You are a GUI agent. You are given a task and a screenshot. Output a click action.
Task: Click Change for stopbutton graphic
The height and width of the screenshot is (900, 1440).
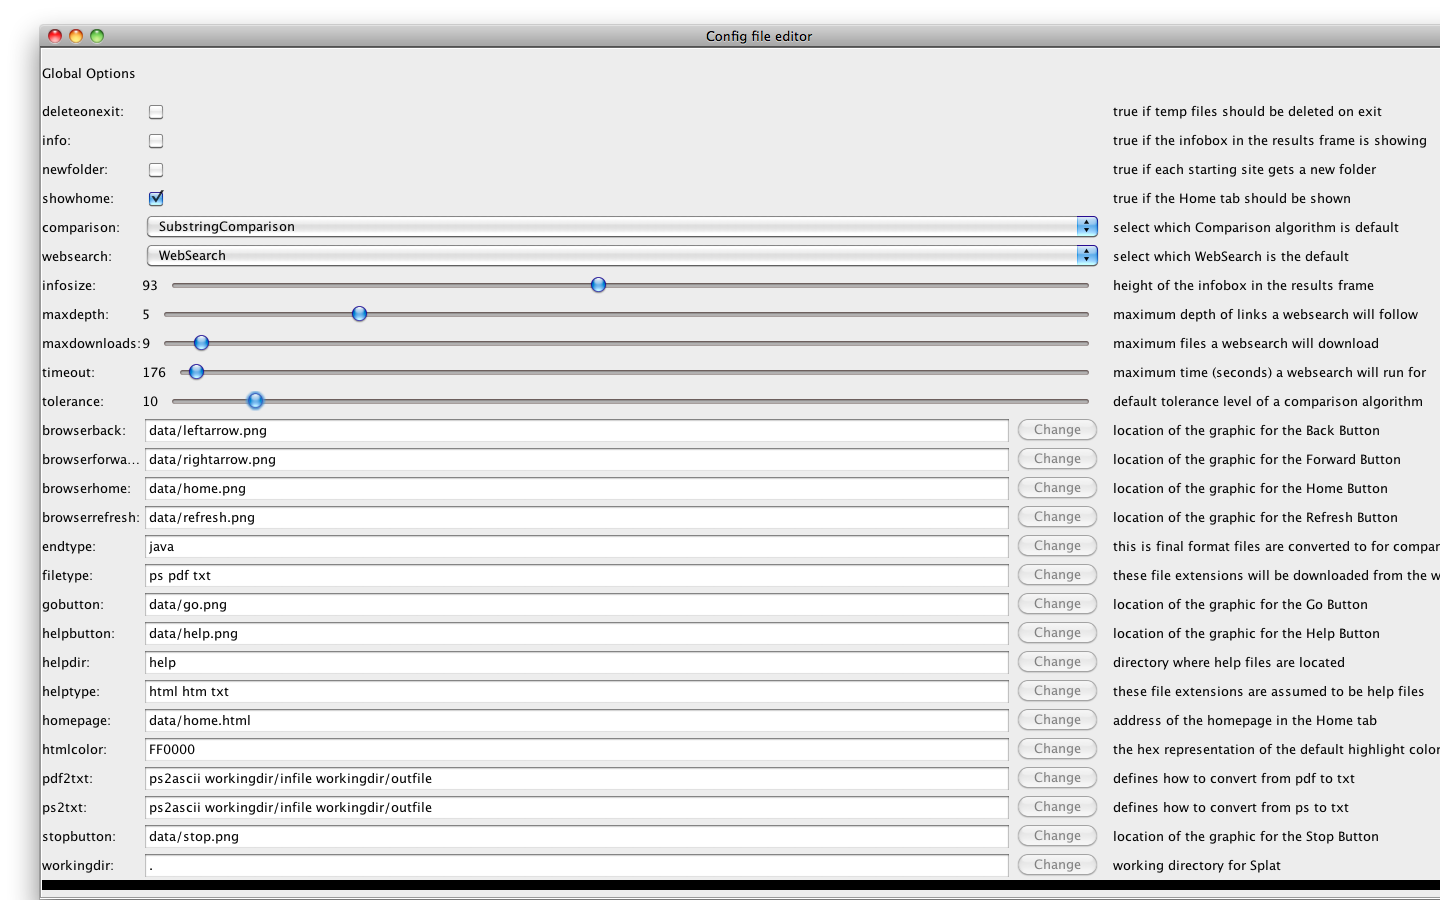(x=1057, y=836)
